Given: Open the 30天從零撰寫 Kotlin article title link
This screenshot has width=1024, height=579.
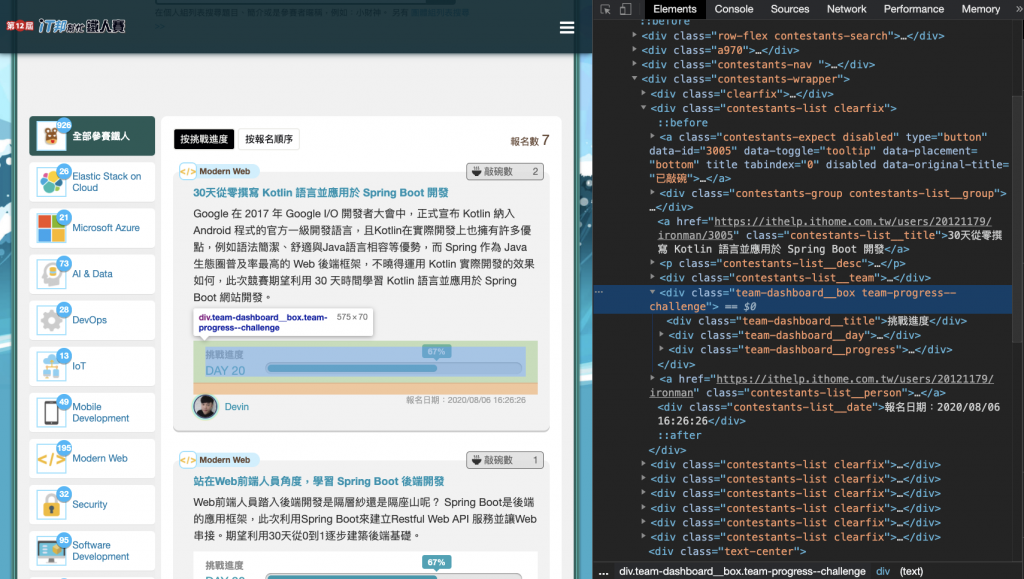Looking at the screenshot, I should (321, 193).
